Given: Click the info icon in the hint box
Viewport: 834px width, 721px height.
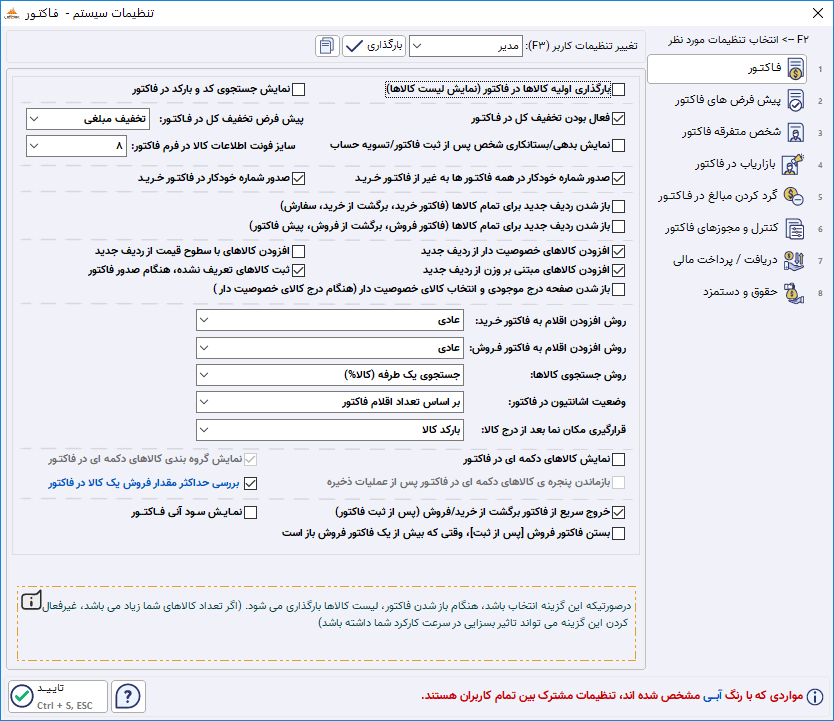Looking at the screenshot, I should click(31, 601).
